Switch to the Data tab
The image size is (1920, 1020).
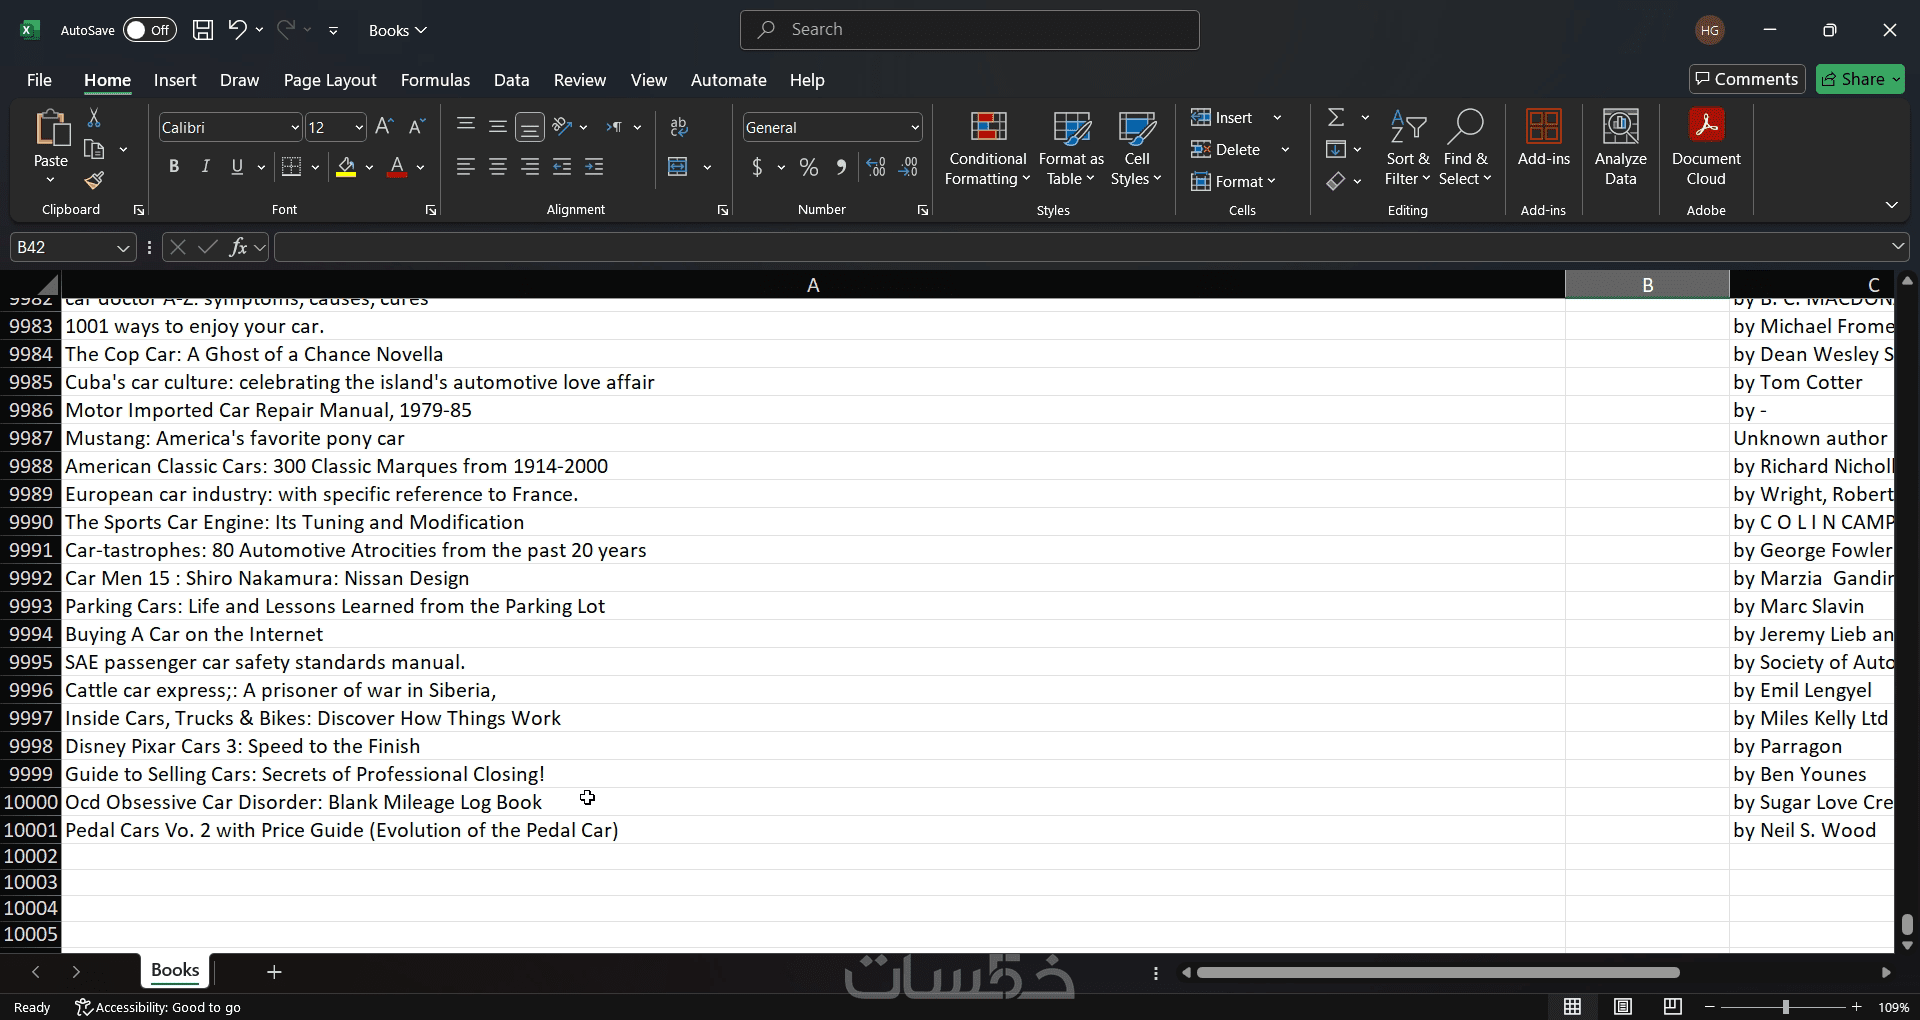click(x=511, y=80)
